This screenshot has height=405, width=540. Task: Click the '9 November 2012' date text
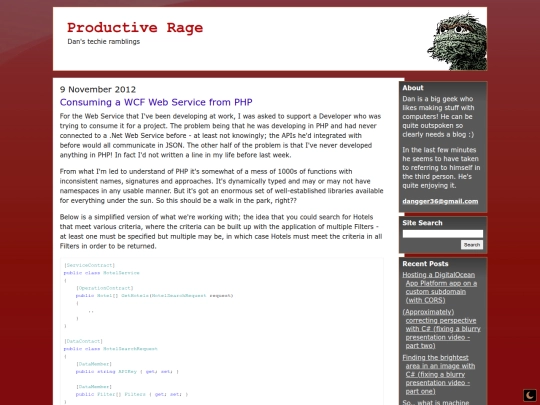[98, 90]
